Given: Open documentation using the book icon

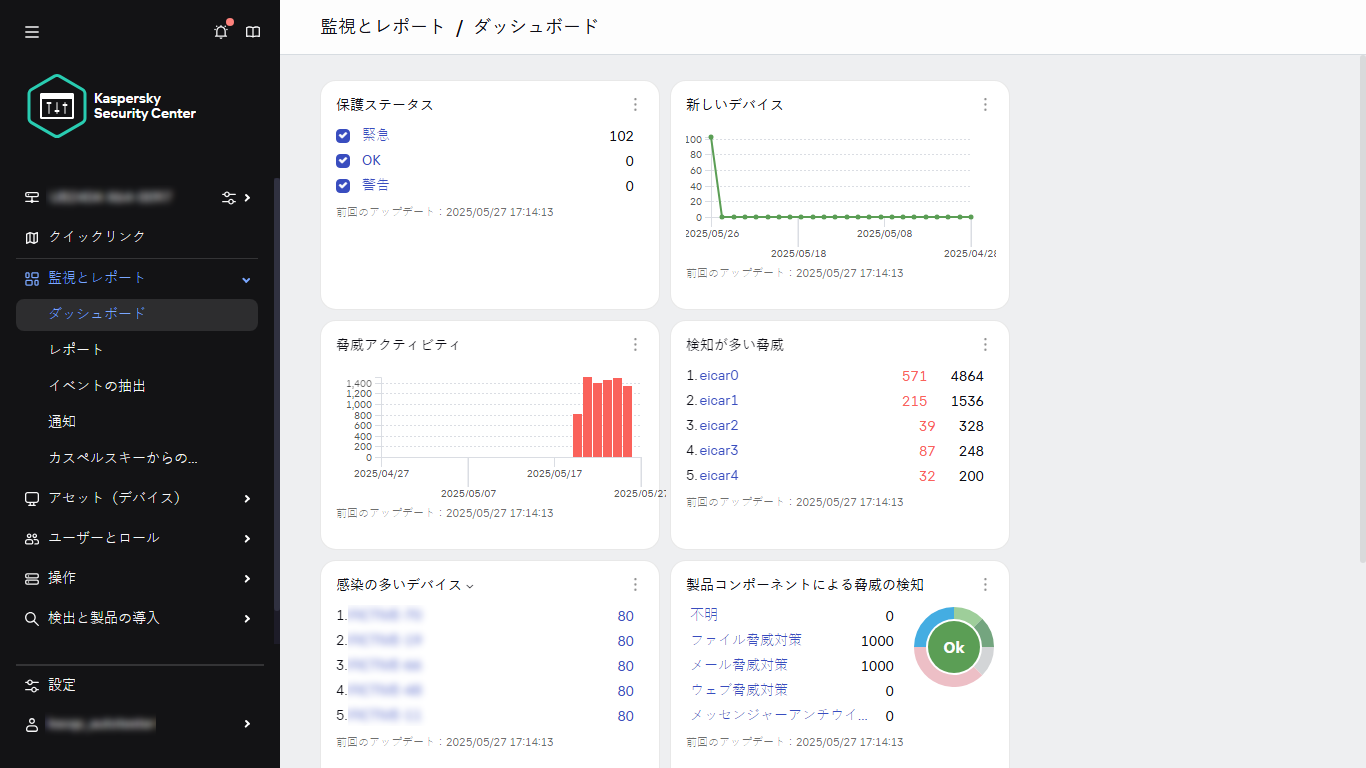Looking at the screenshot, I should tap(253, 31).
